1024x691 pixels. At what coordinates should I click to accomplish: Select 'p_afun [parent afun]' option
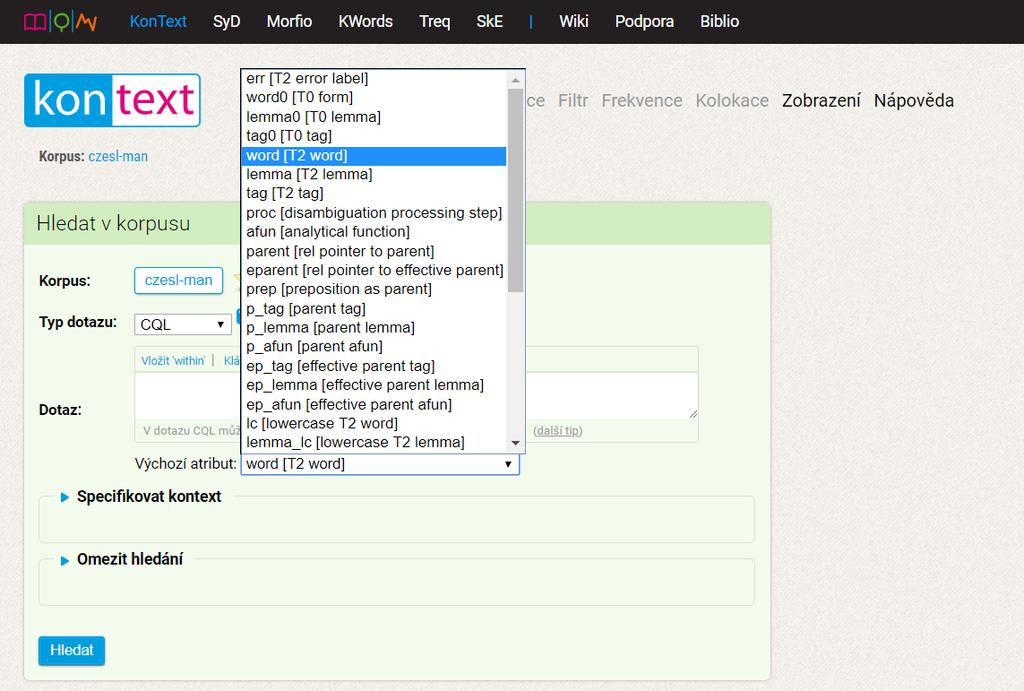[x=374, y=347]
